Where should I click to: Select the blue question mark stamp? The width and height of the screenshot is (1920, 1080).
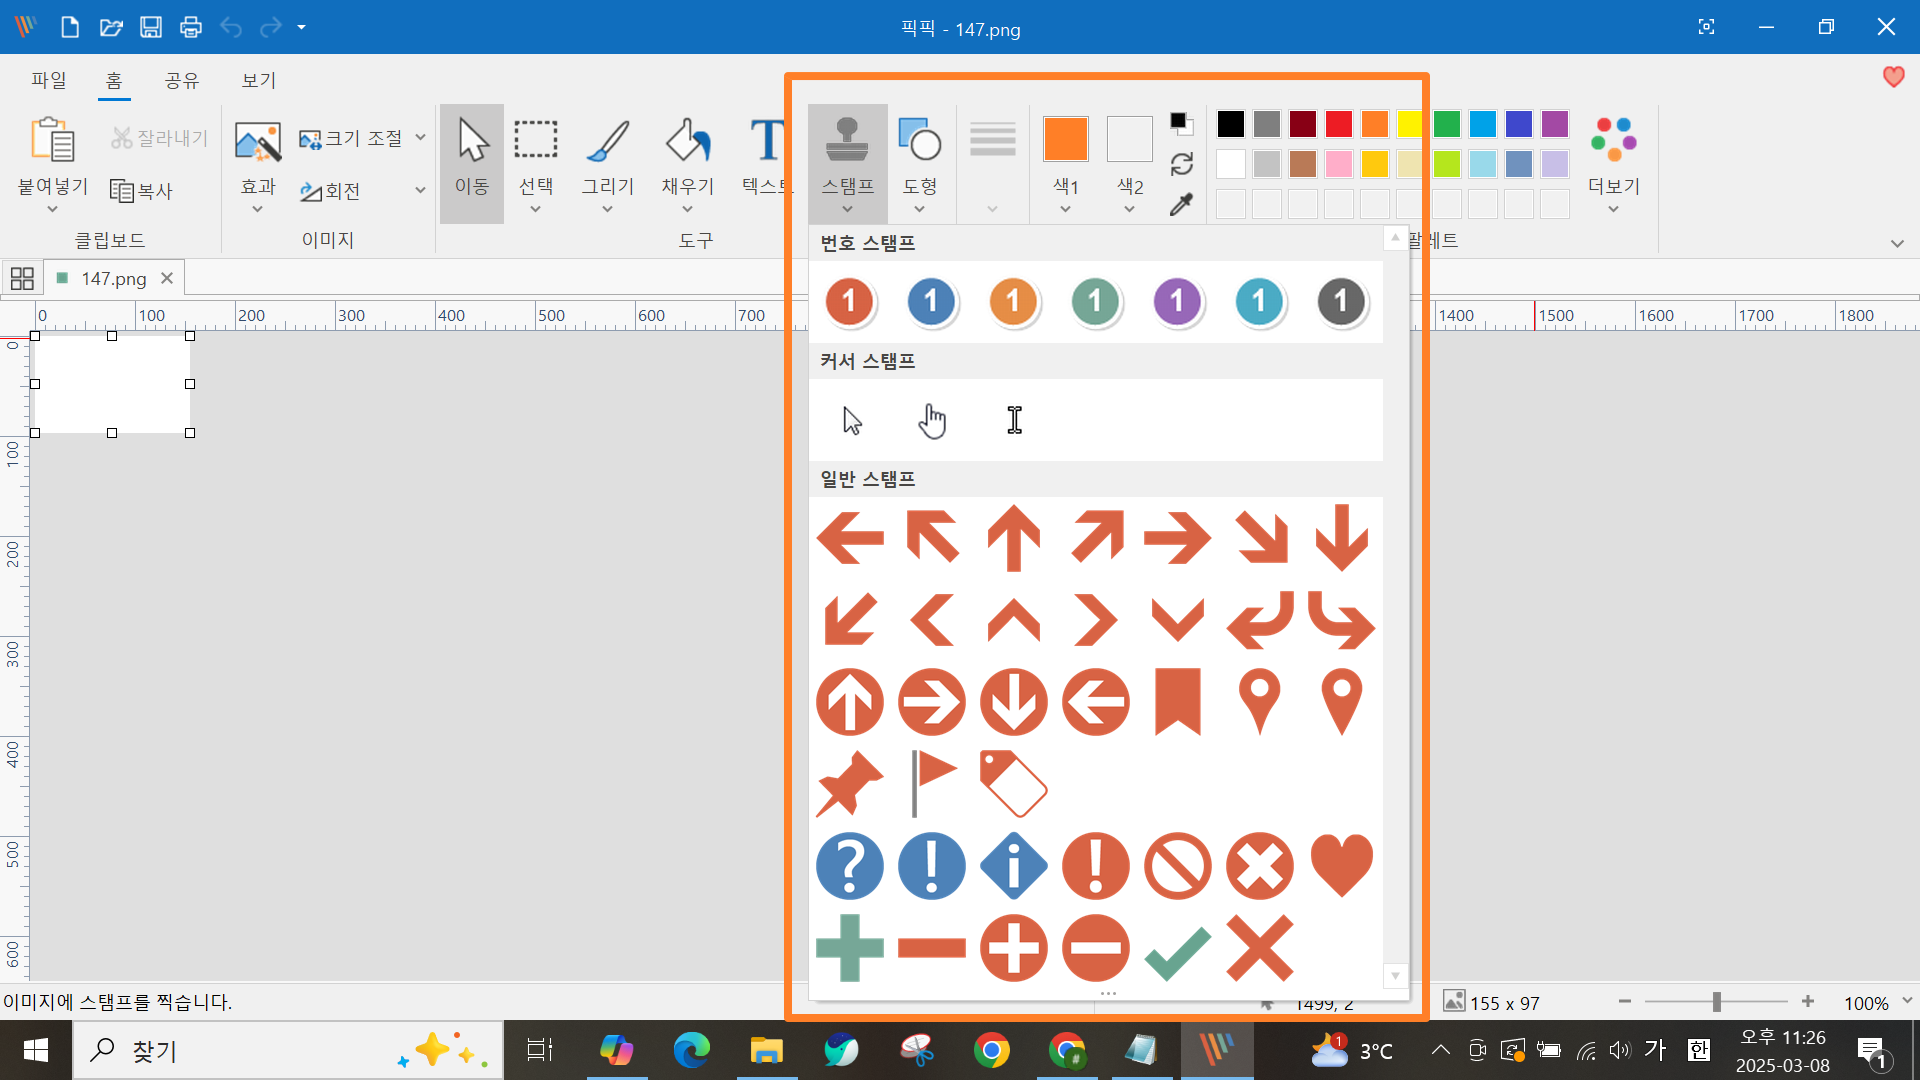(849, 866)
